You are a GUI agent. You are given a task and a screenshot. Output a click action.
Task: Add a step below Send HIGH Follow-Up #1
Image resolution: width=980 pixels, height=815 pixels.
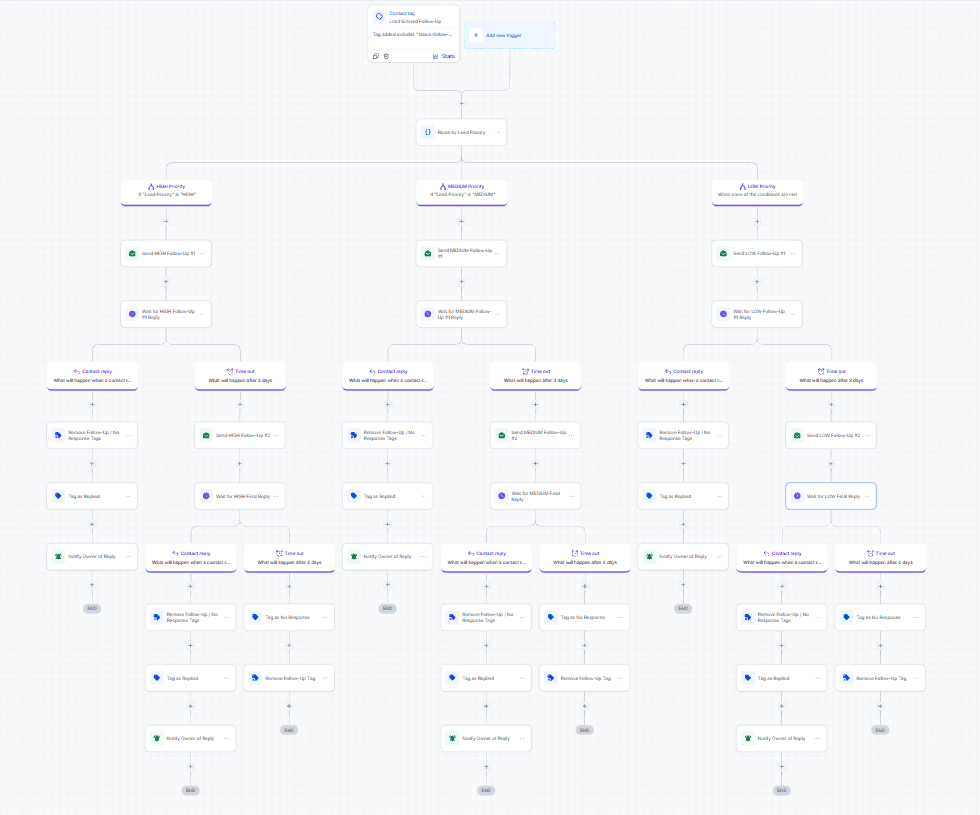(166, 282)
